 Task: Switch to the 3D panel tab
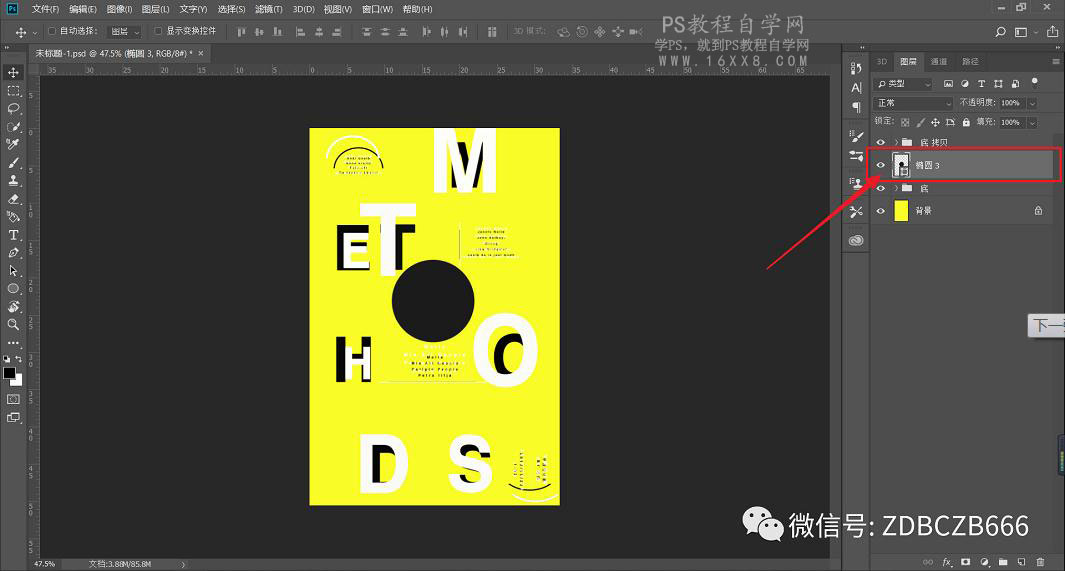(x=882, y=62)
